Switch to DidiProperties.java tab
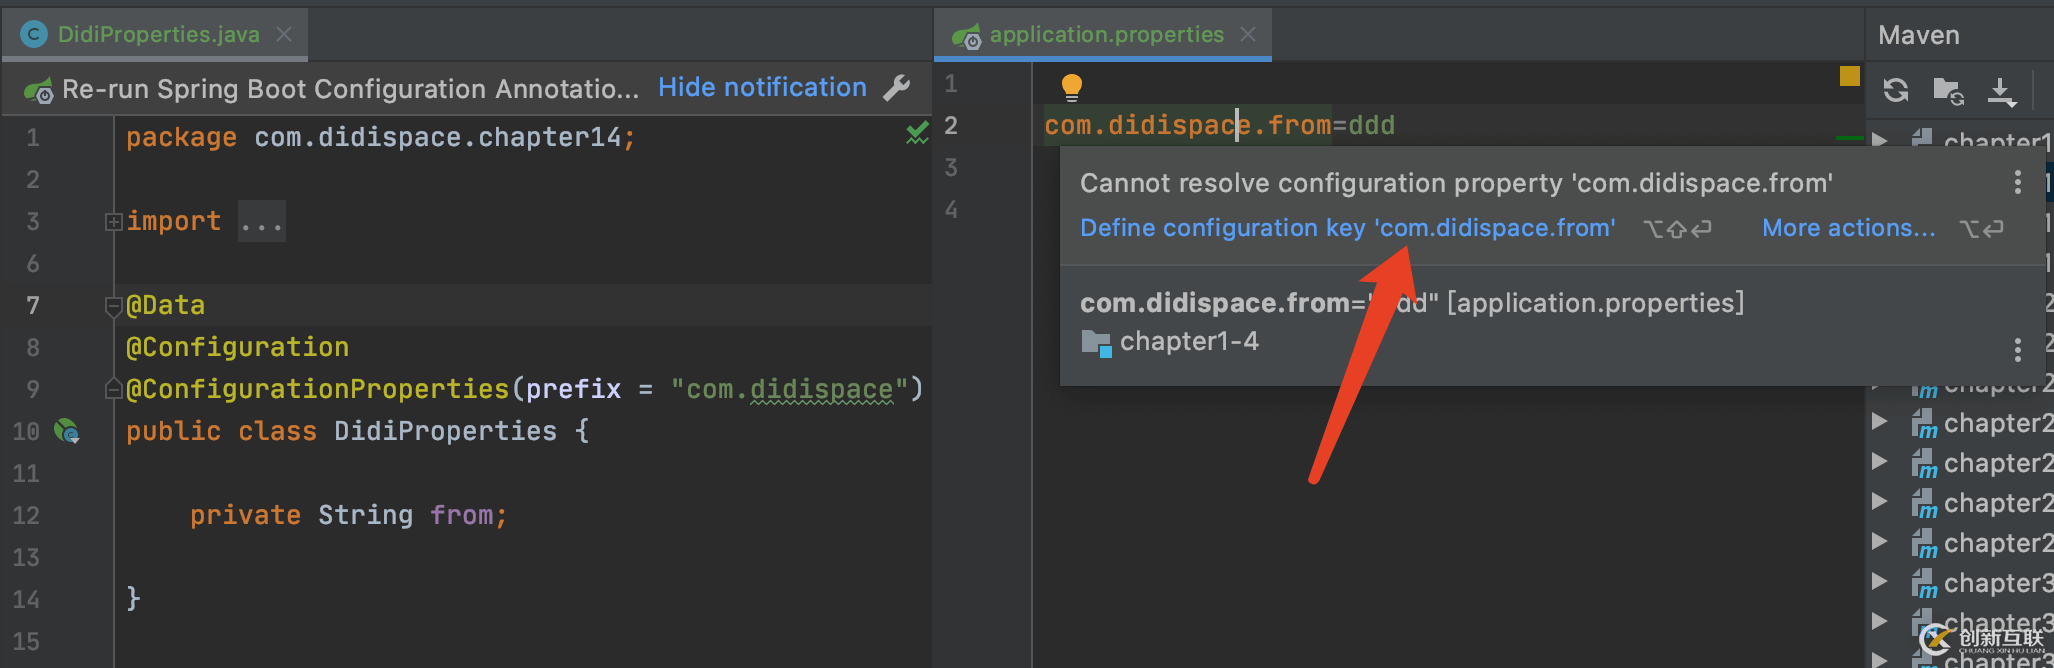This screenshot has height=668, width=2054. point(158,35)
